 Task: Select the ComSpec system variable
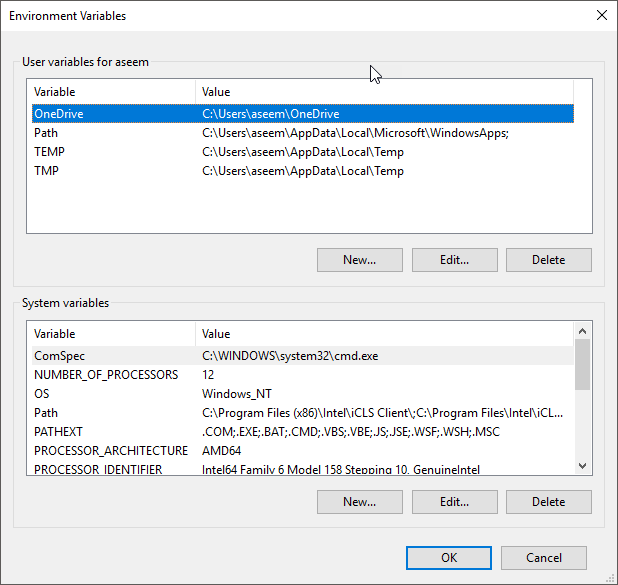click(x=303, y=356)
